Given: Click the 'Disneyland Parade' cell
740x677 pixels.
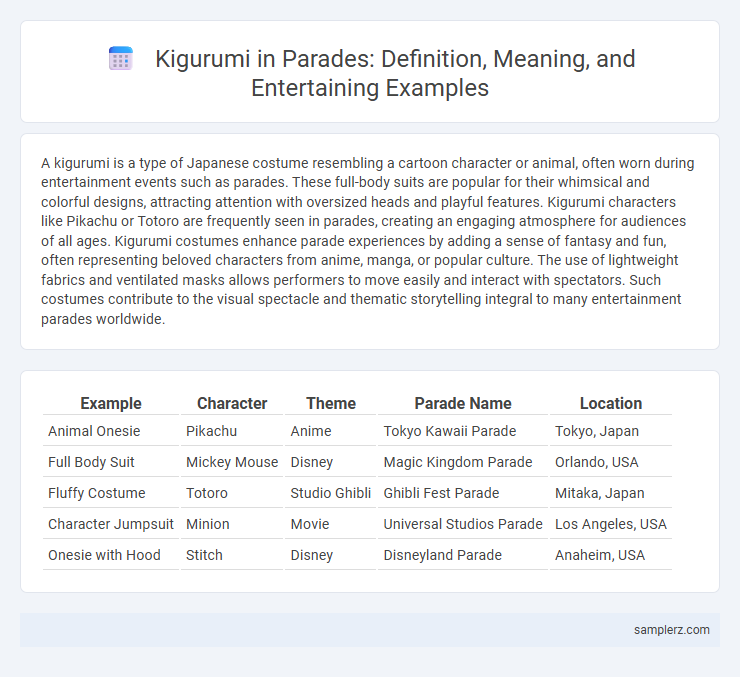Looking at the screenshot, I should (x=463, y=555).
